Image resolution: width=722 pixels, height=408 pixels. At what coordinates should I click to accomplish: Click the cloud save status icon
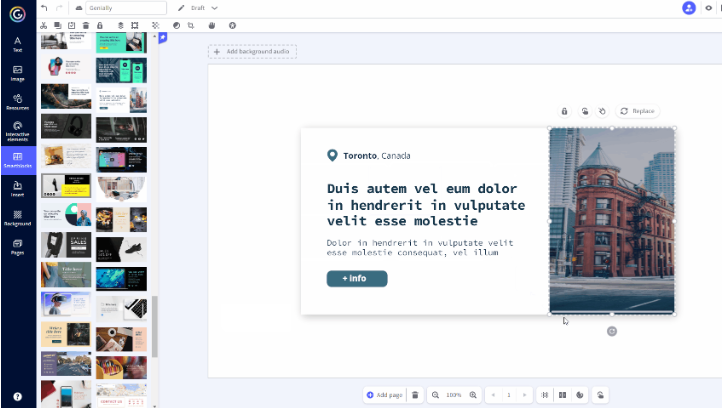coord(79,8)
